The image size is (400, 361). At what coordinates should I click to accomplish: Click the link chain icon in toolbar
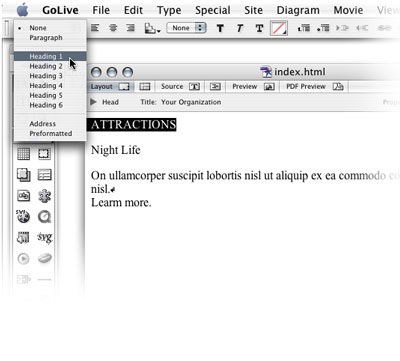384,28
